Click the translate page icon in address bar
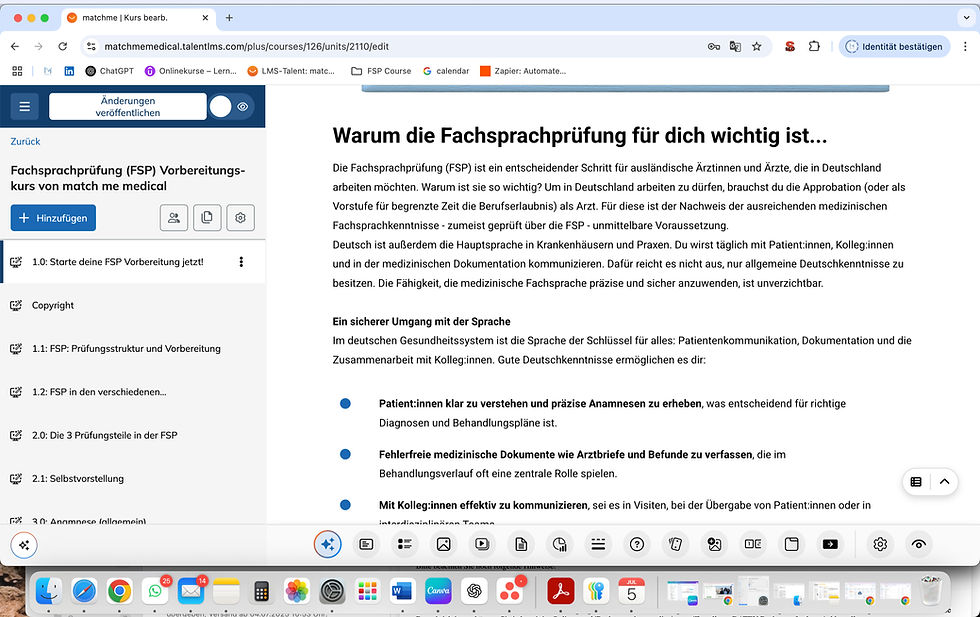The height and width of the screenshot is (617, 980). tap(735, 46)
